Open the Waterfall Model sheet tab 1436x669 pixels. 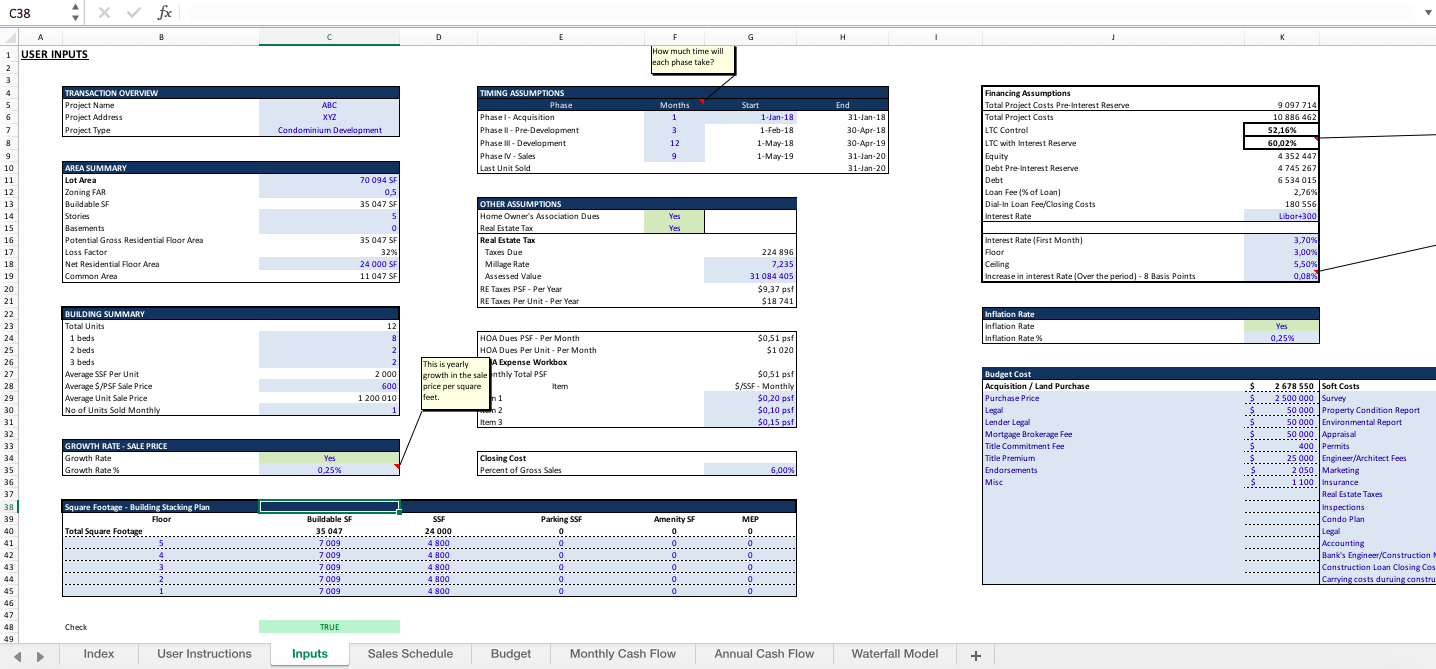[x=893, y=654]
